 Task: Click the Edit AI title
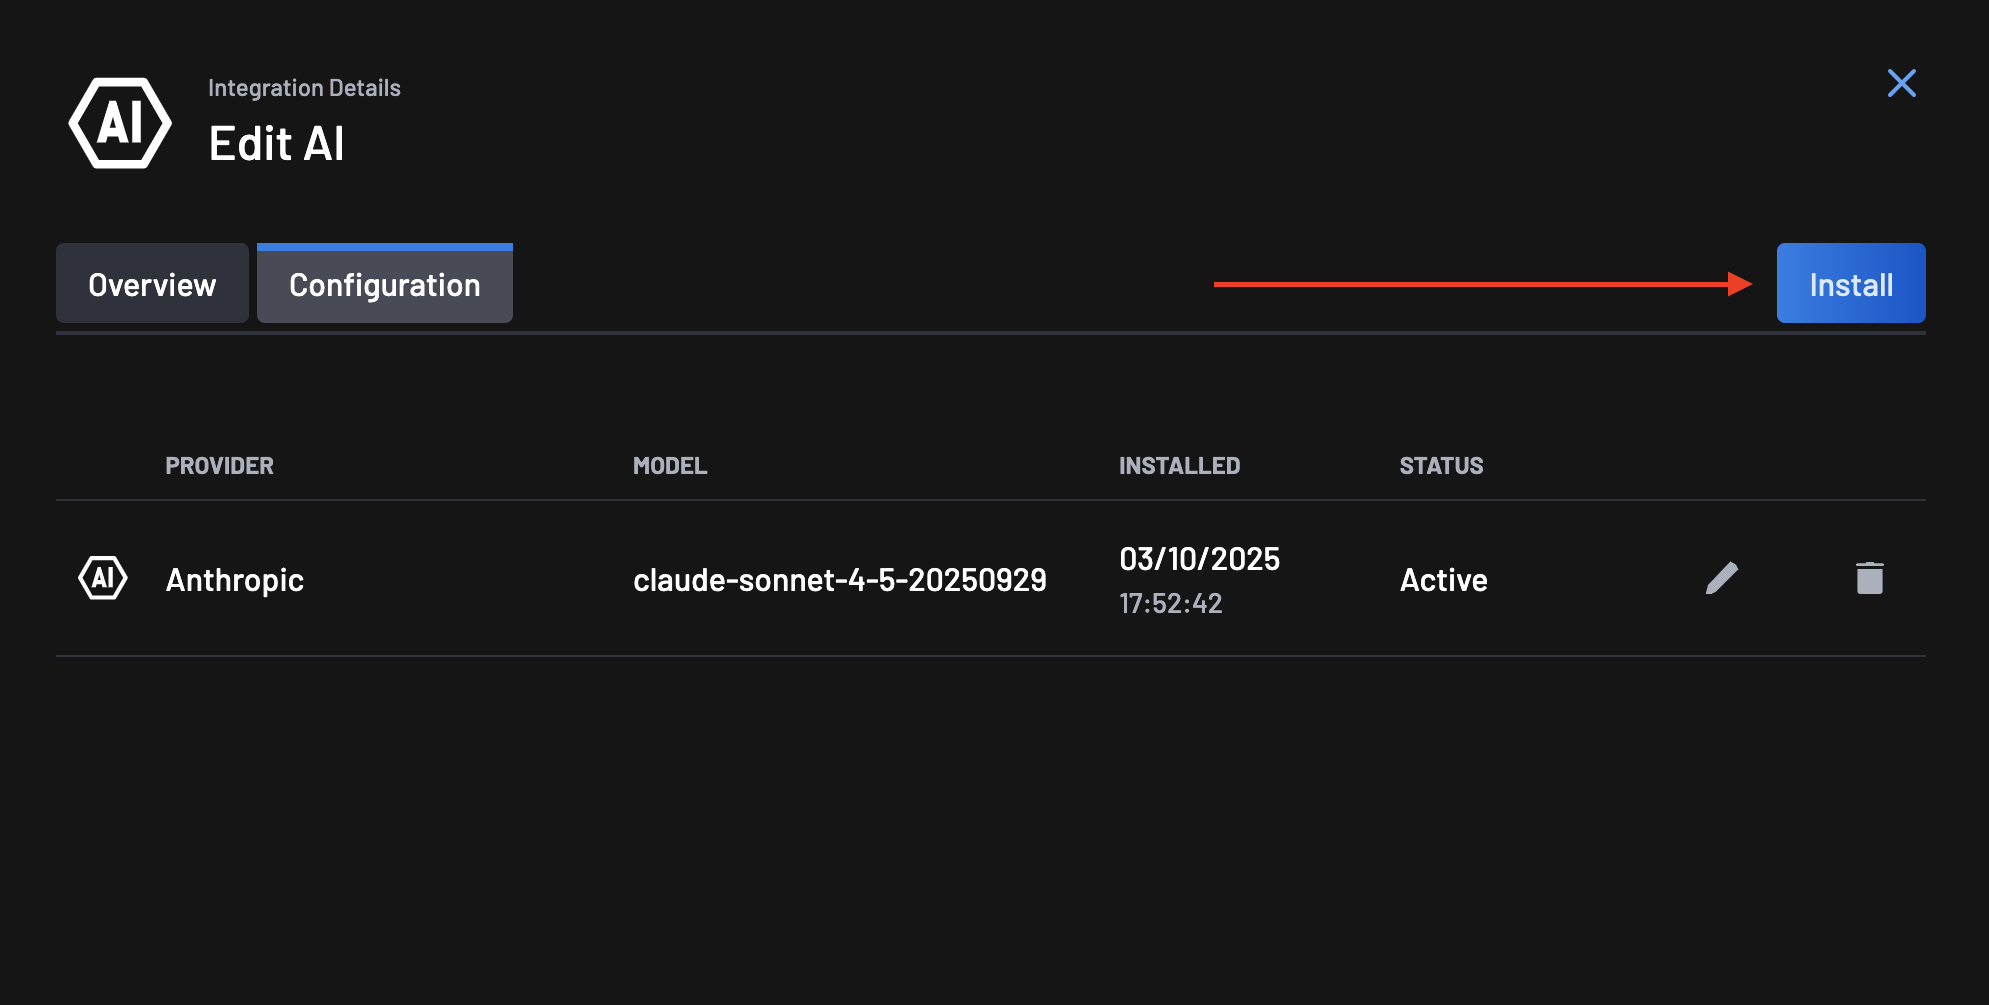[276, 143]
